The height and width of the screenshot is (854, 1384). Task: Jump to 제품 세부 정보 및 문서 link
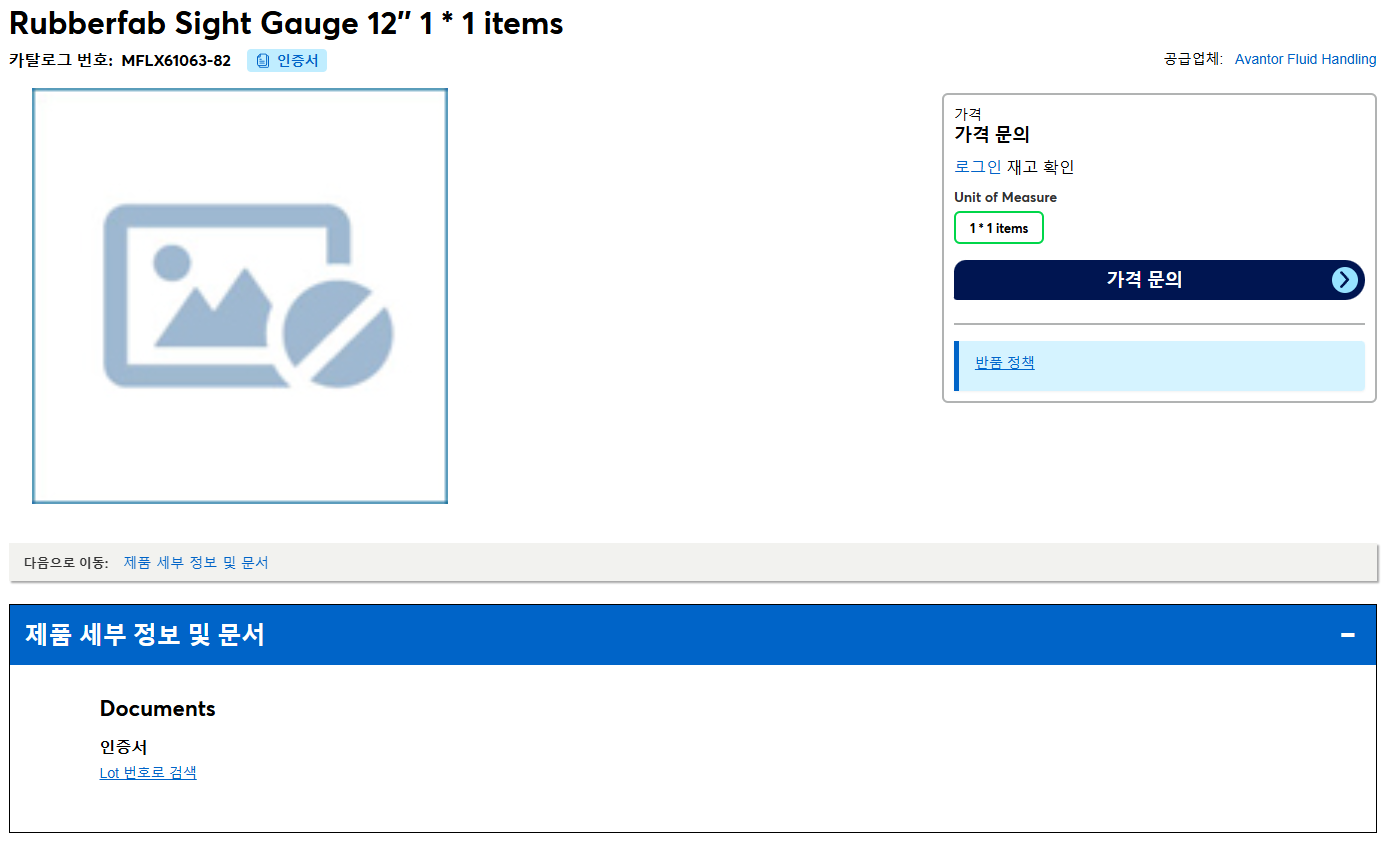coord(196,562)
